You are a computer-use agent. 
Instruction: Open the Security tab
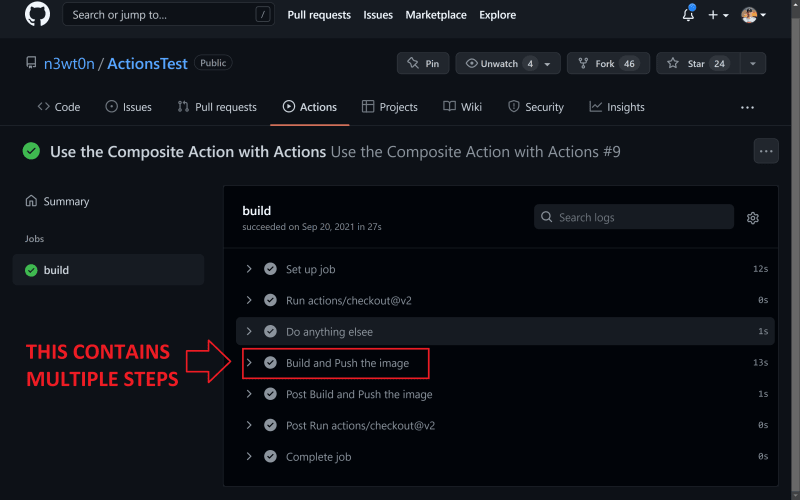536,107
